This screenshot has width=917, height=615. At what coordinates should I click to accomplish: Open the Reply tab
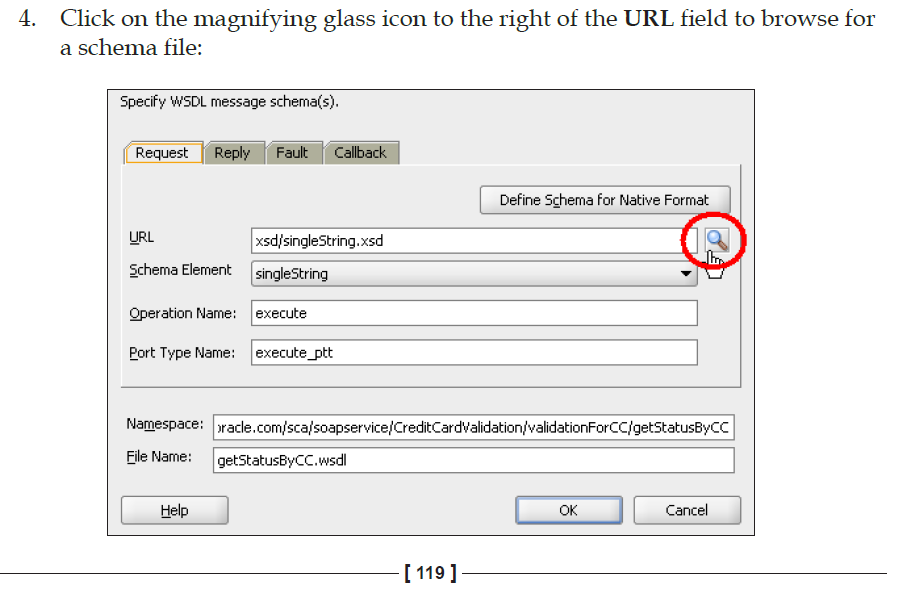tap(232, 153)
